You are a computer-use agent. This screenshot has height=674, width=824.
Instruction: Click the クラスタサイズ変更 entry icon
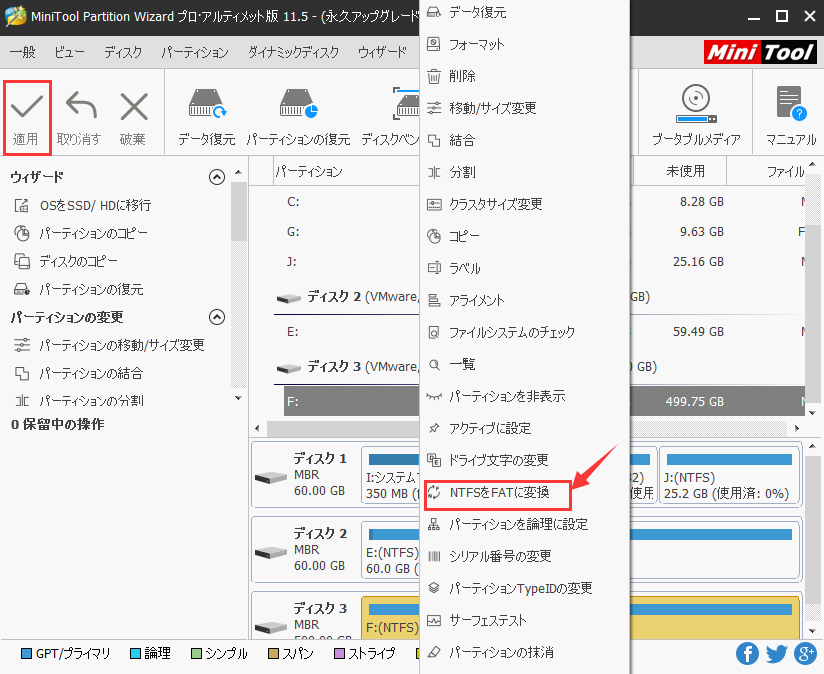tap(434, 204)
